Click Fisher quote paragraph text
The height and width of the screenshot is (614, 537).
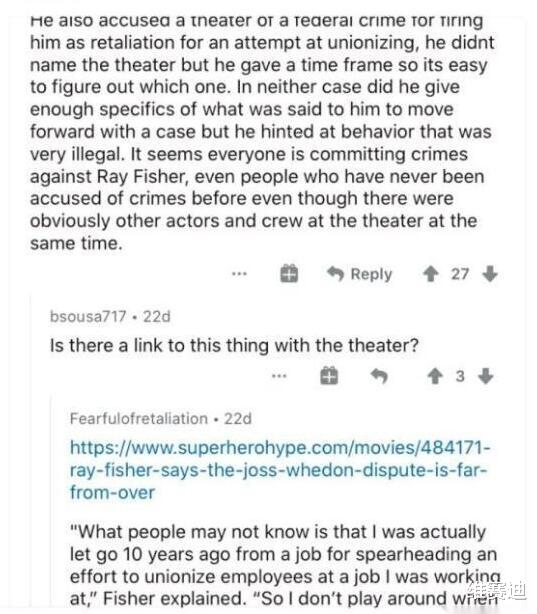point(285,565)
